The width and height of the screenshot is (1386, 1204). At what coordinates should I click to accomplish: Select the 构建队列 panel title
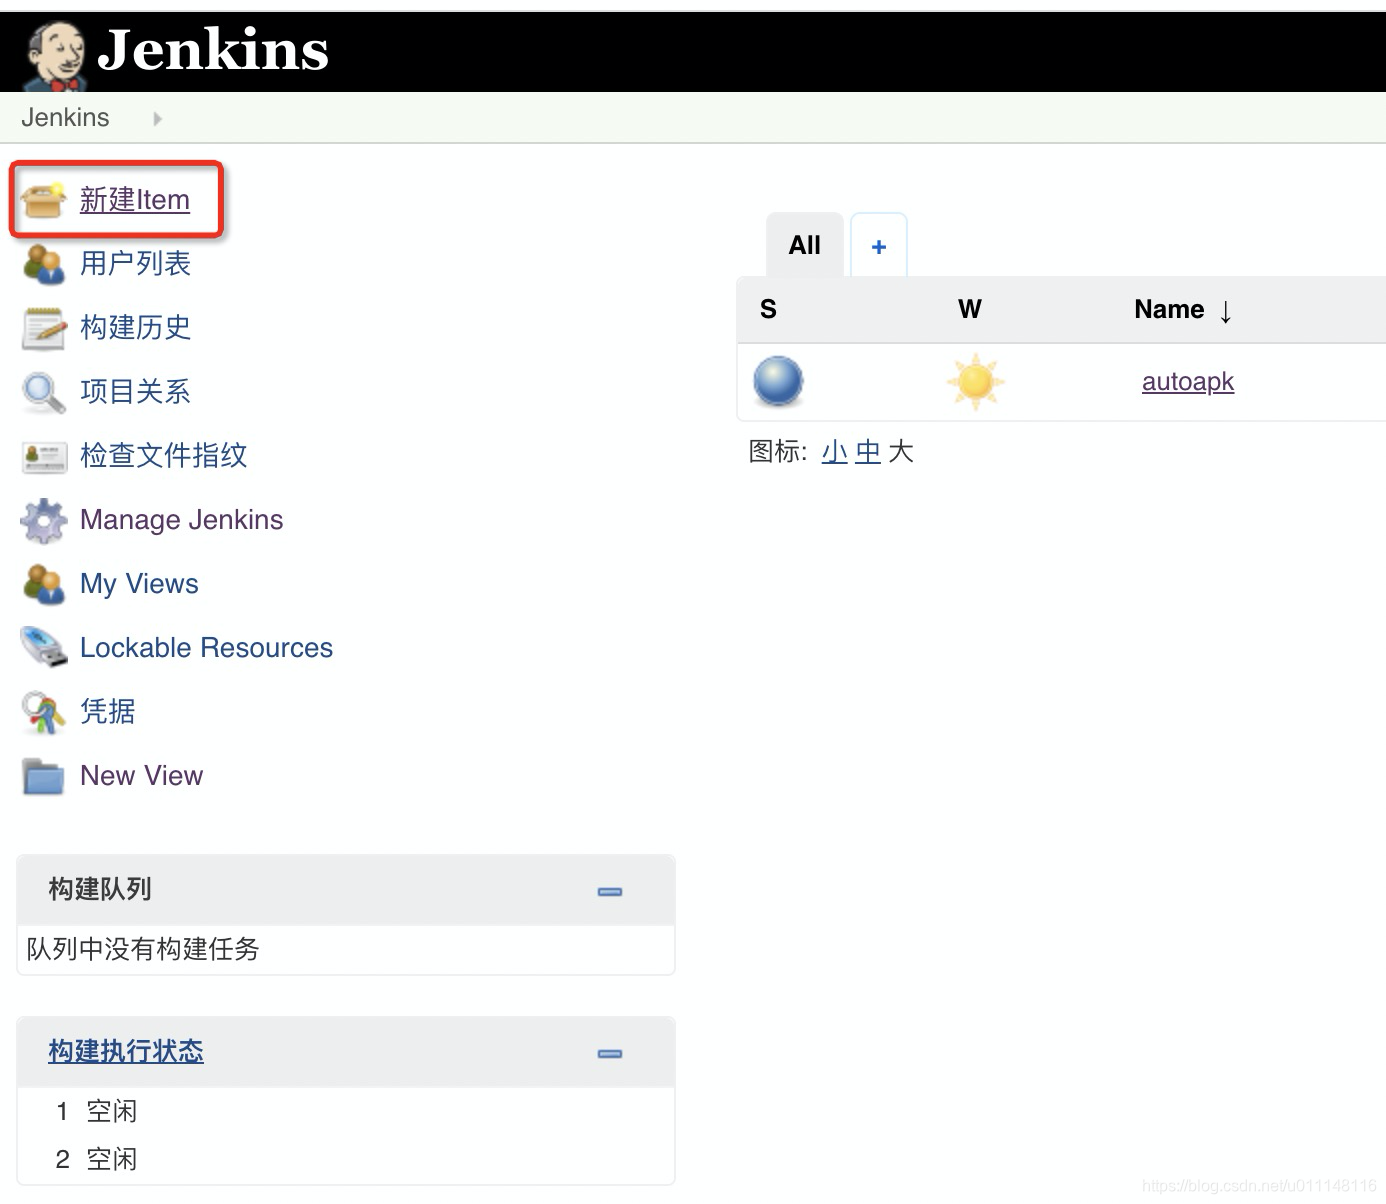pos(100,889)
